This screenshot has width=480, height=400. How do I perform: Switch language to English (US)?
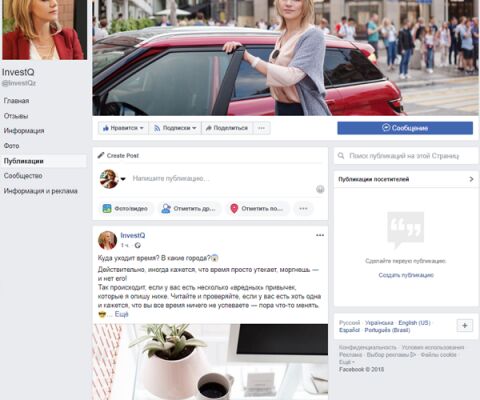[414, 323]
